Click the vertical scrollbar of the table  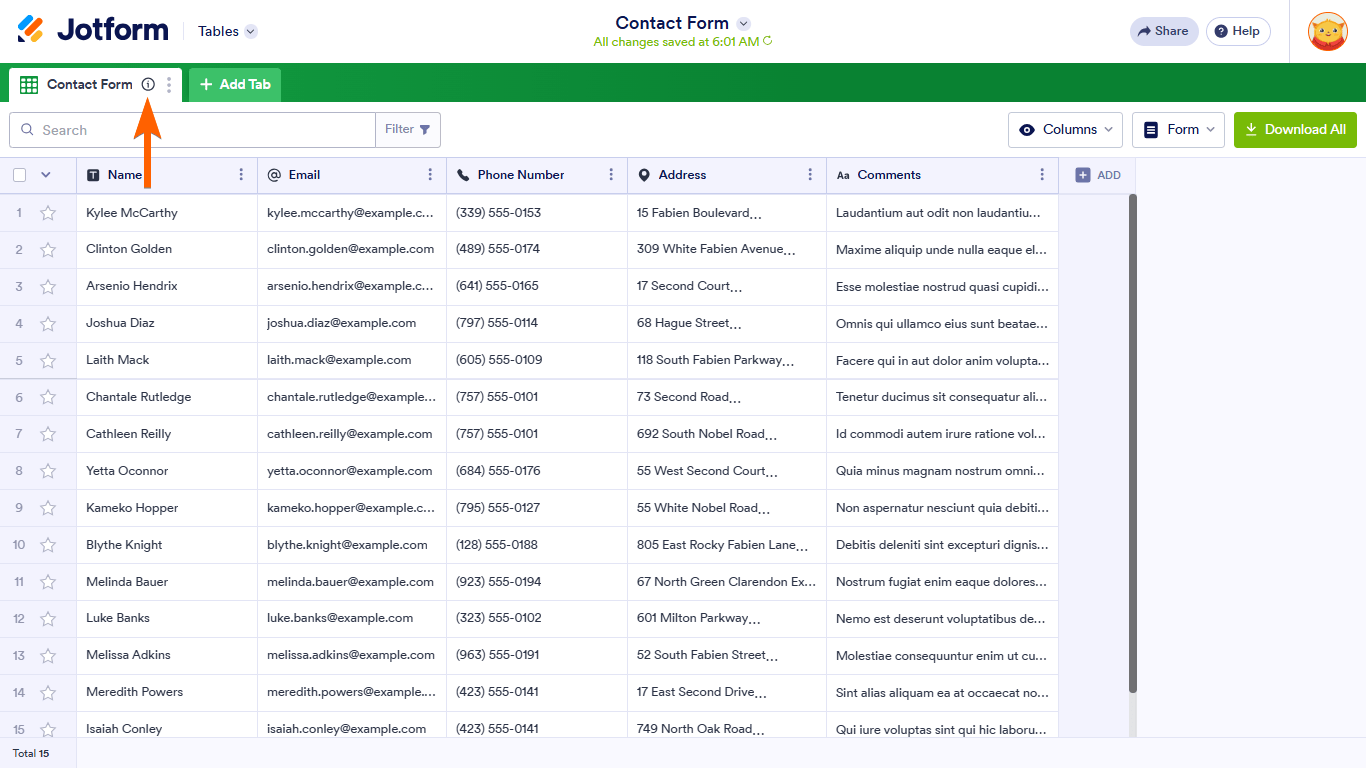point(1132,440)
